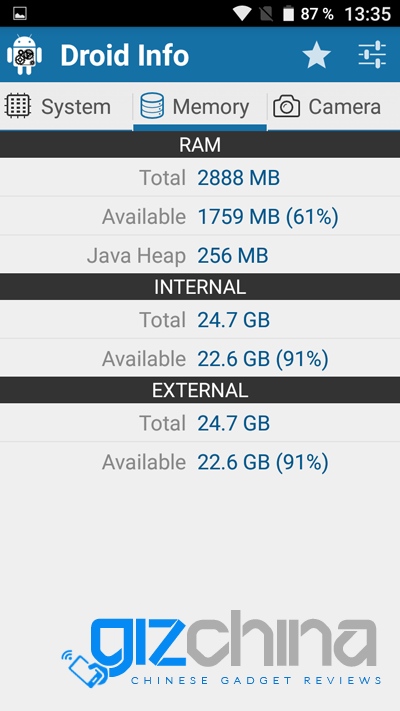Tap the RAM Available 1759 MB value
Viewport: 400px width, 711px height.
pos(268,217)
